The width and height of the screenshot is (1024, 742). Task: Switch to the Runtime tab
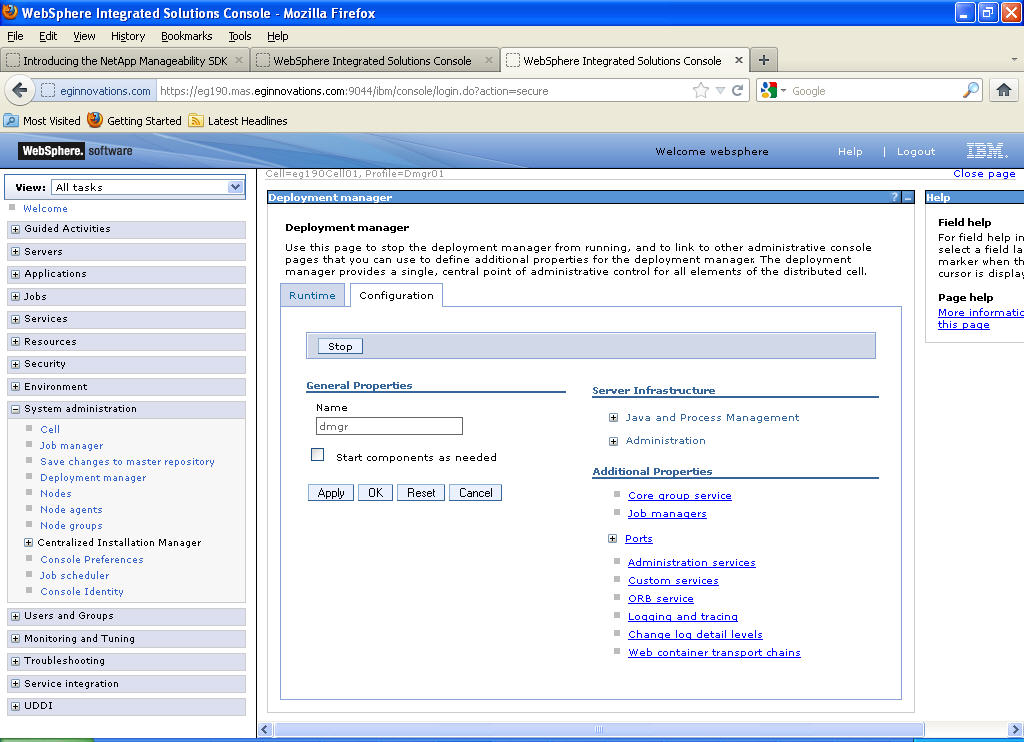point(312,295)
